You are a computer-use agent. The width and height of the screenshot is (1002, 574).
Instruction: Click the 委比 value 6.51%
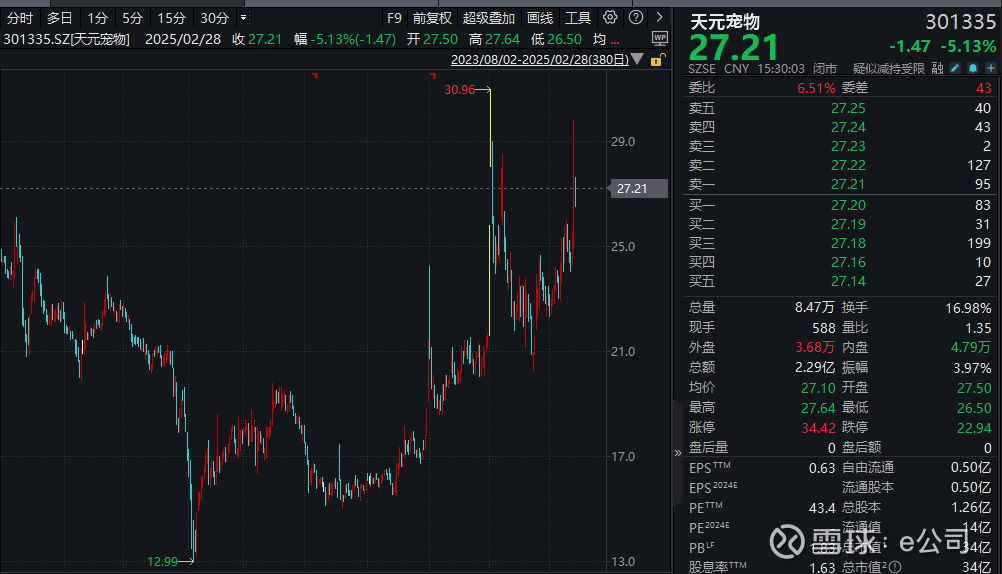click(x=816, y=88)
